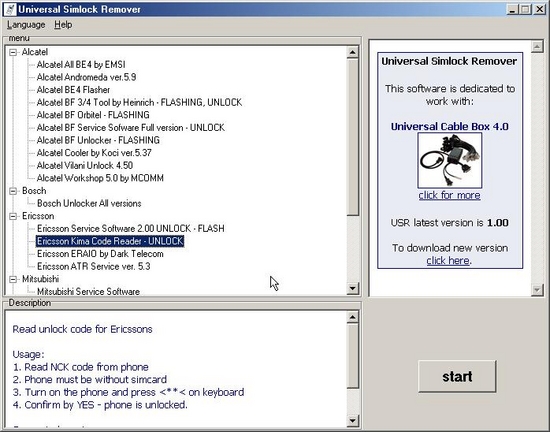Select Alcatel Vilani Unlock 4.50

coord(85,166)
